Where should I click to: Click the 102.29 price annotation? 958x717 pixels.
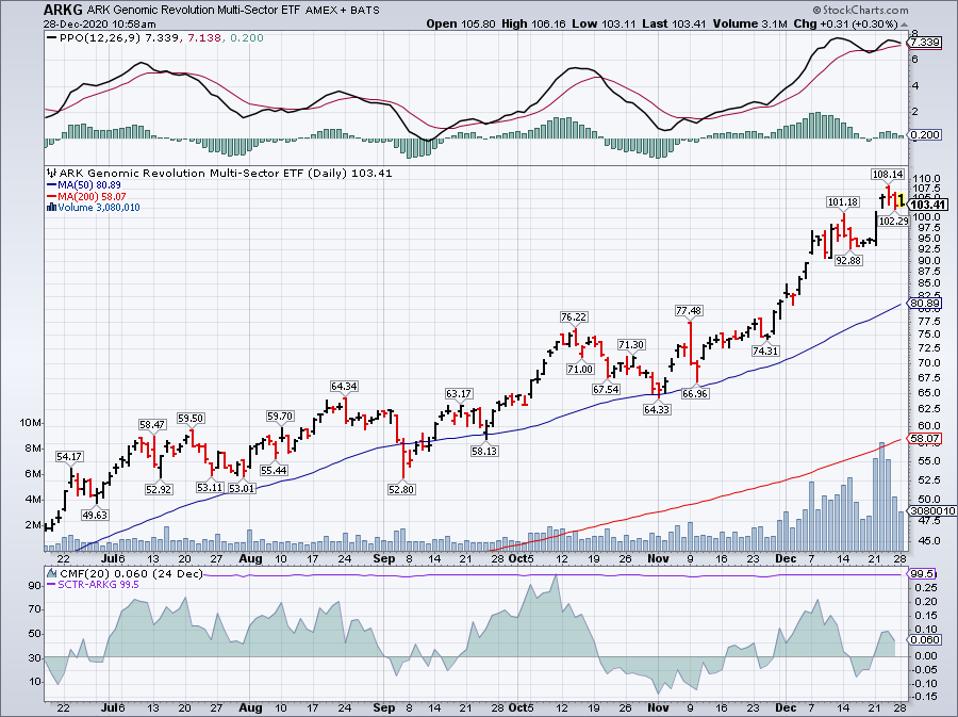(x=893, y=221)
